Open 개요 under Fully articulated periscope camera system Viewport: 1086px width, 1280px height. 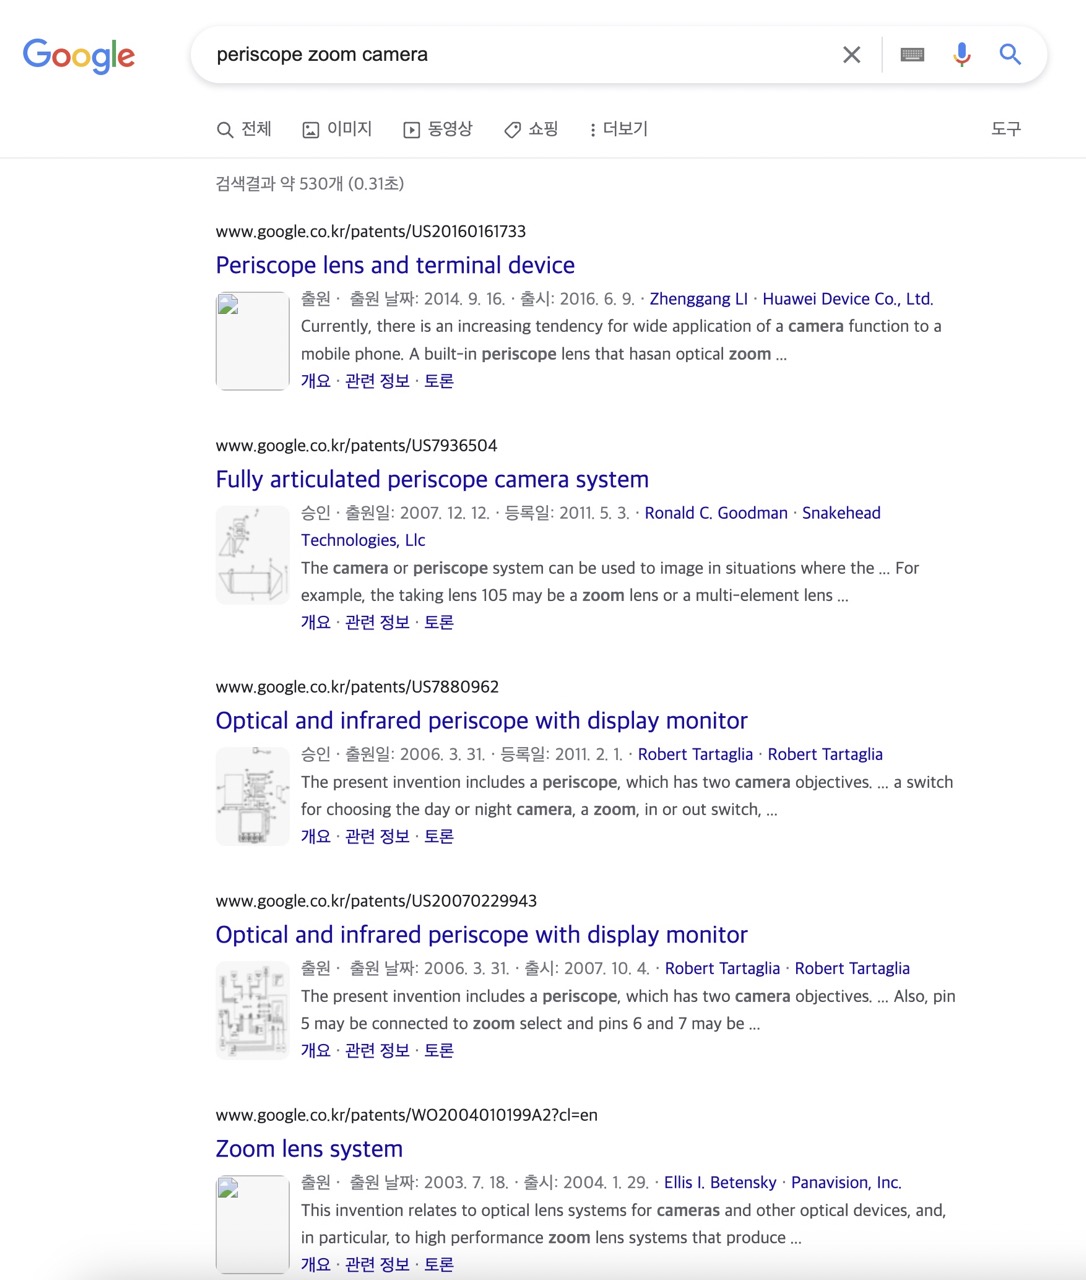tap(316, 622)
